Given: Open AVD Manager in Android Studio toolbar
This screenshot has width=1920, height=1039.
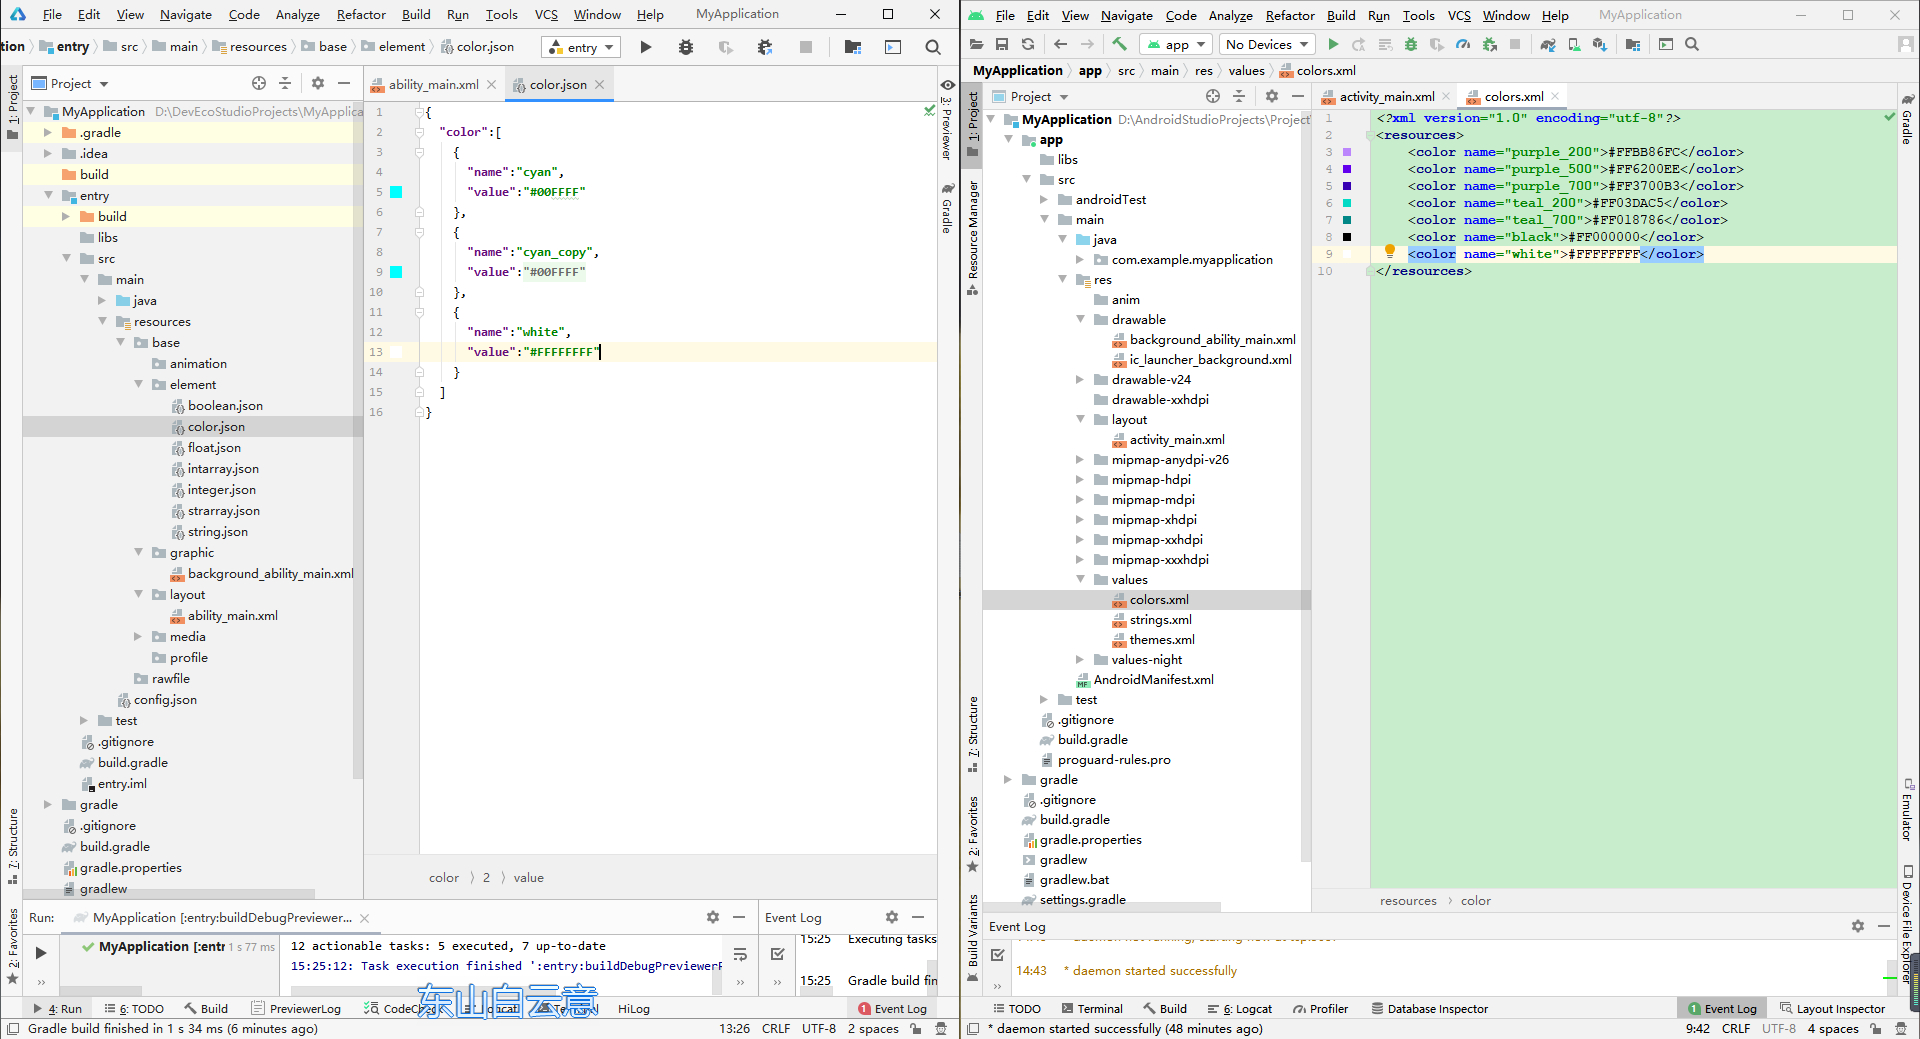Looking at the screenshot, I should pos(1574,44).
